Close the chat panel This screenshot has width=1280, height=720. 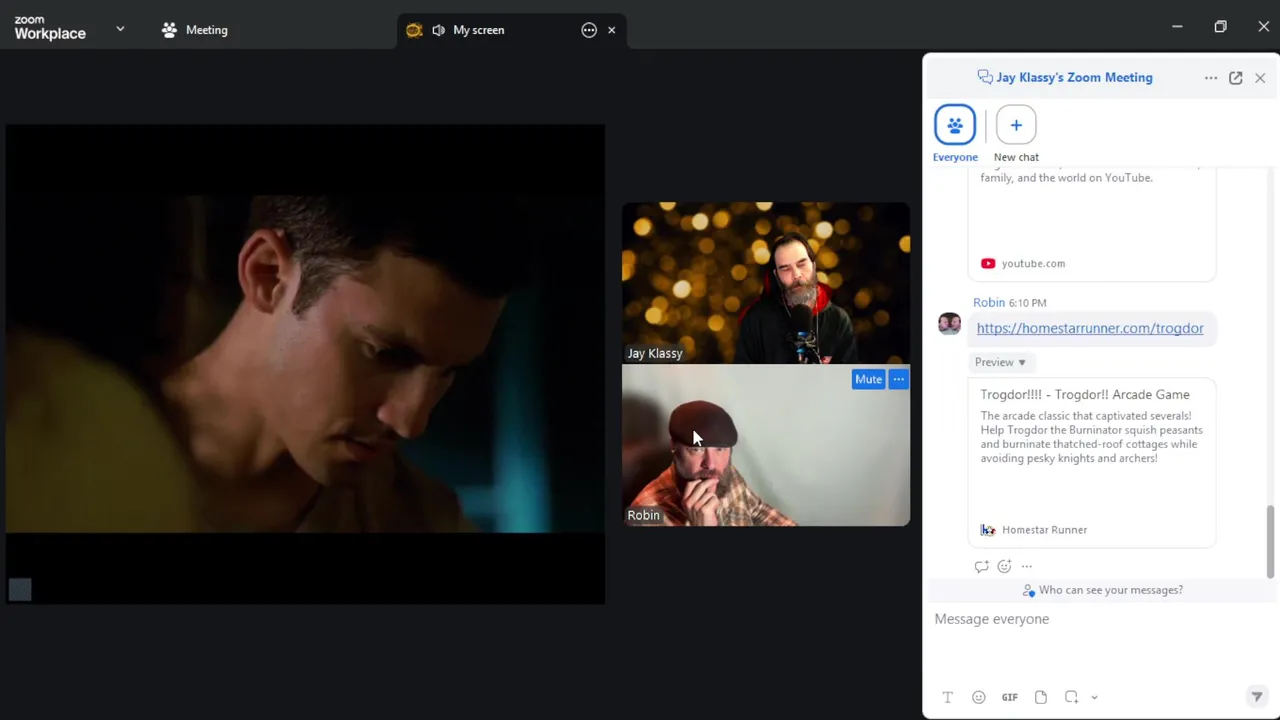(x=1260, y=78)
